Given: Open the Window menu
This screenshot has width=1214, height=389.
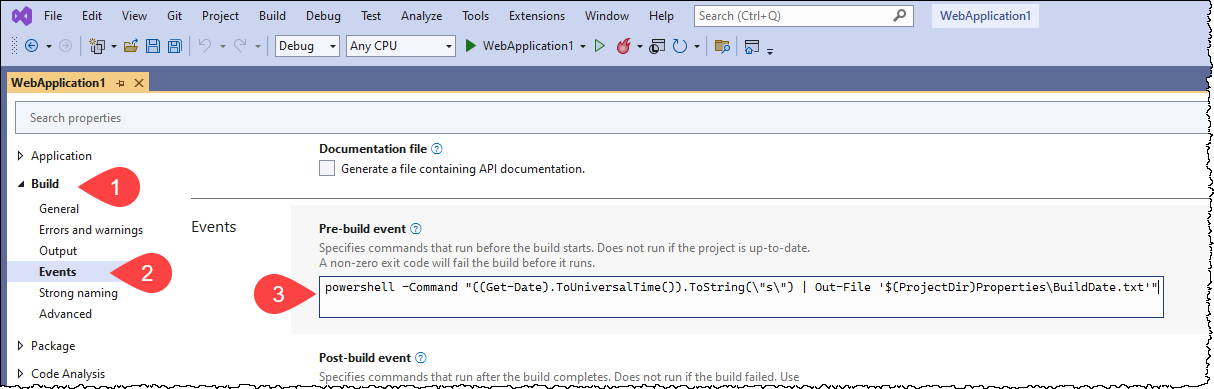Looking at the screenshot, I should (x=607, y=16).
